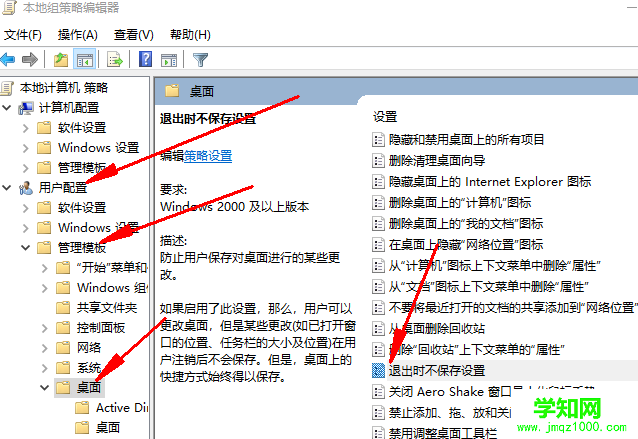This screenshot has width=638, height=439.
Task: Select 控制面板 folder in the tree
Action: click(101, 328)
